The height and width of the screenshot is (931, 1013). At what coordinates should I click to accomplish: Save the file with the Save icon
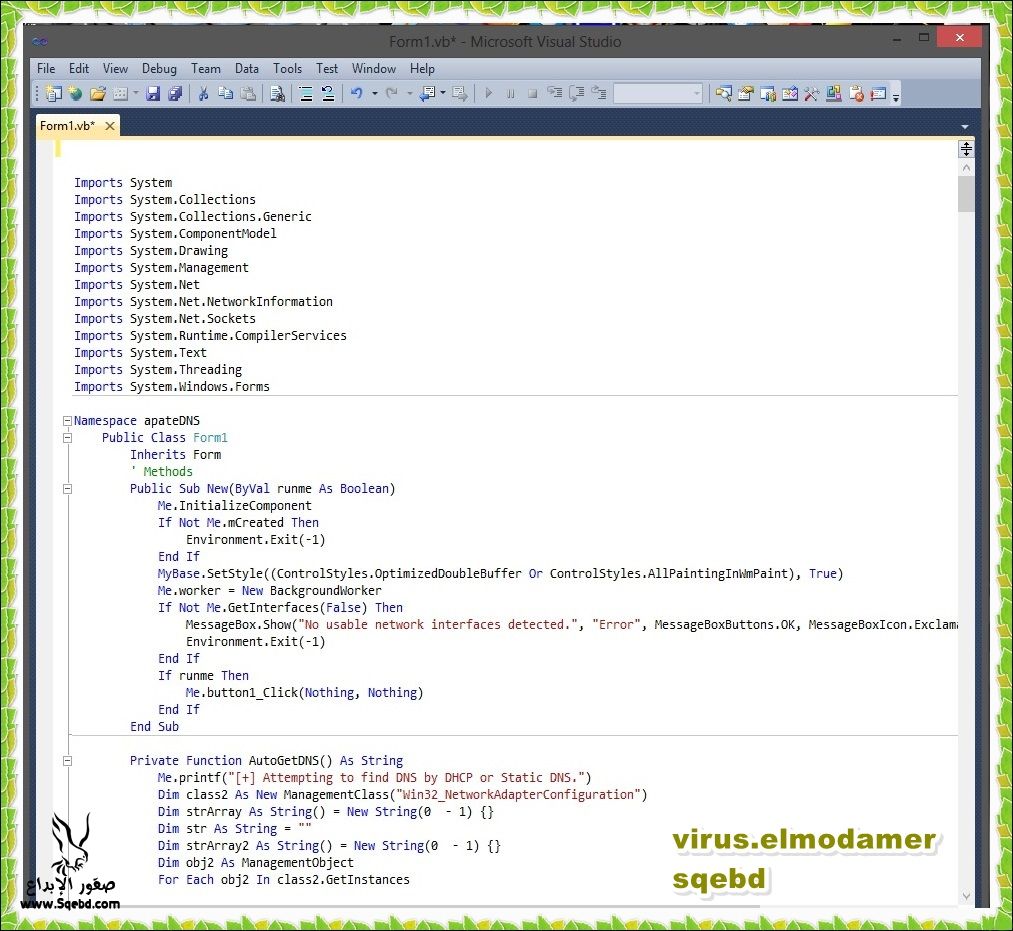tap(153, 94)
